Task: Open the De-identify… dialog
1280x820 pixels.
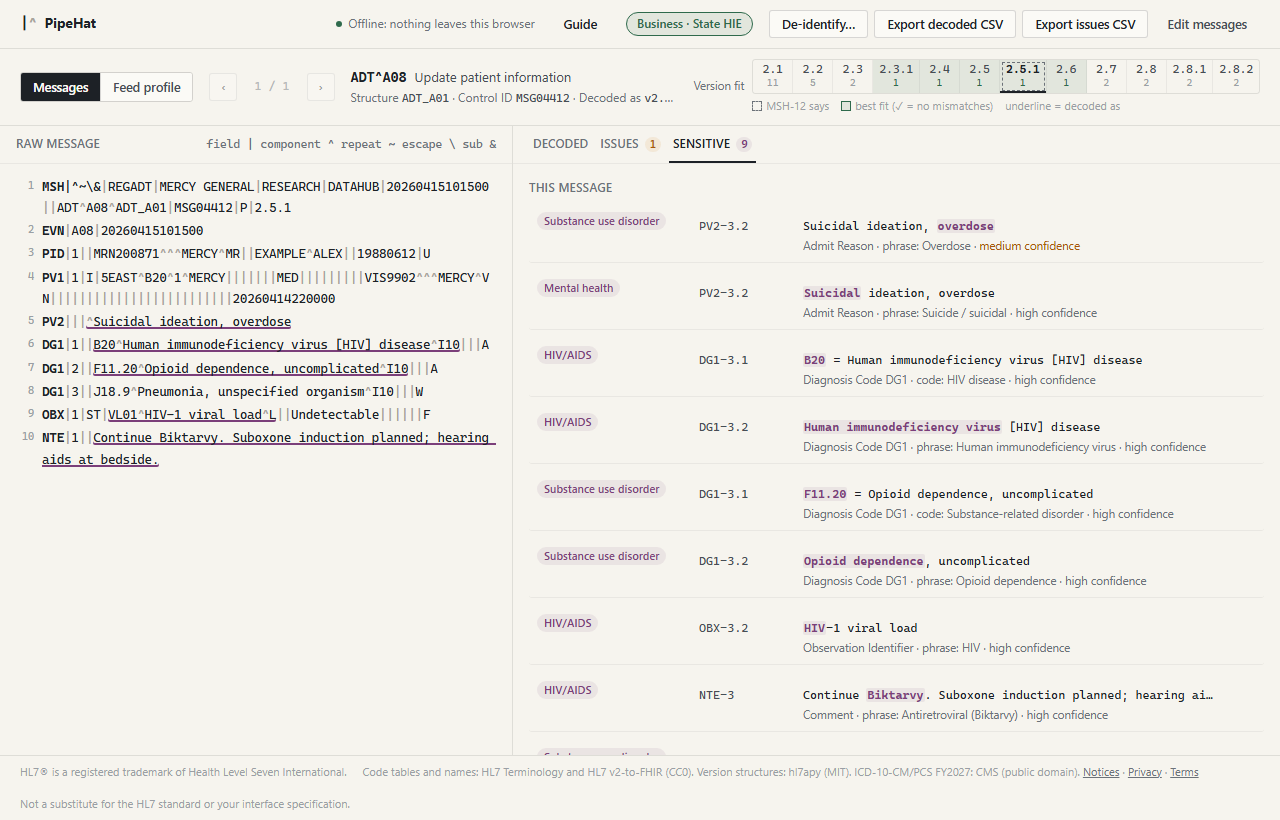Action: 818,24
